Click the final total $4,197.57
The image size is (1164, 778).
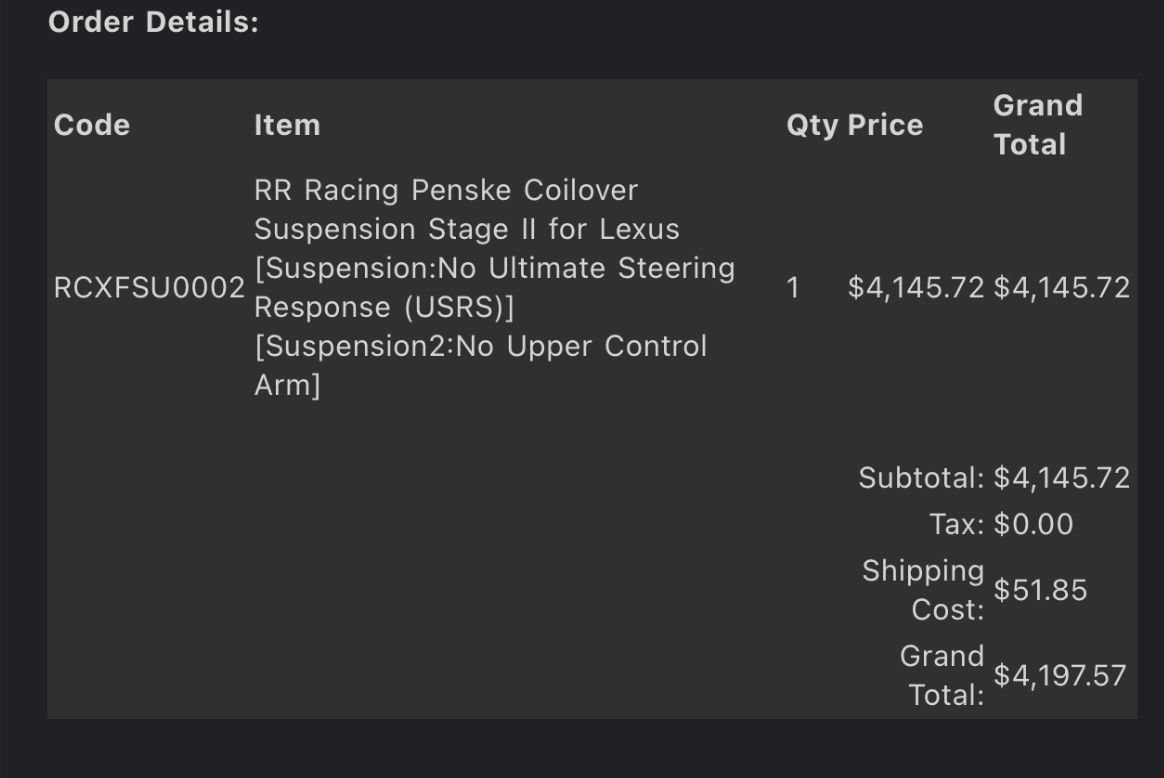point(1060,676)
